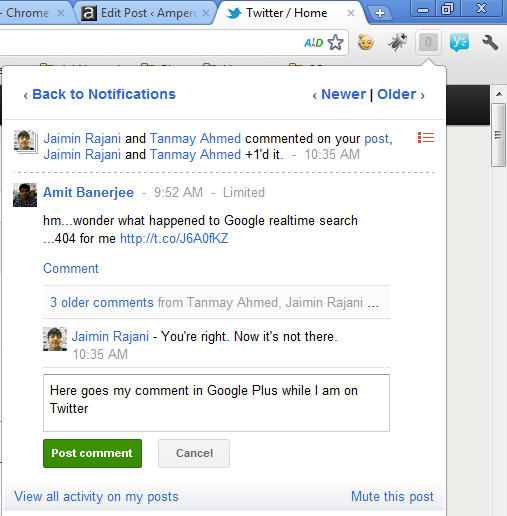Open the A!D extension icon in address bar

point(313,43)
